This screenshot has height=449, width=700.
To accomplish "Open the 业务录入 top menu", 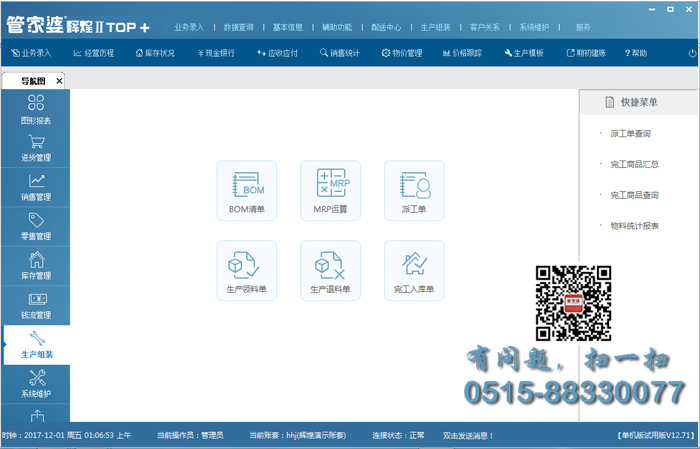I will (x=189, y=27).
